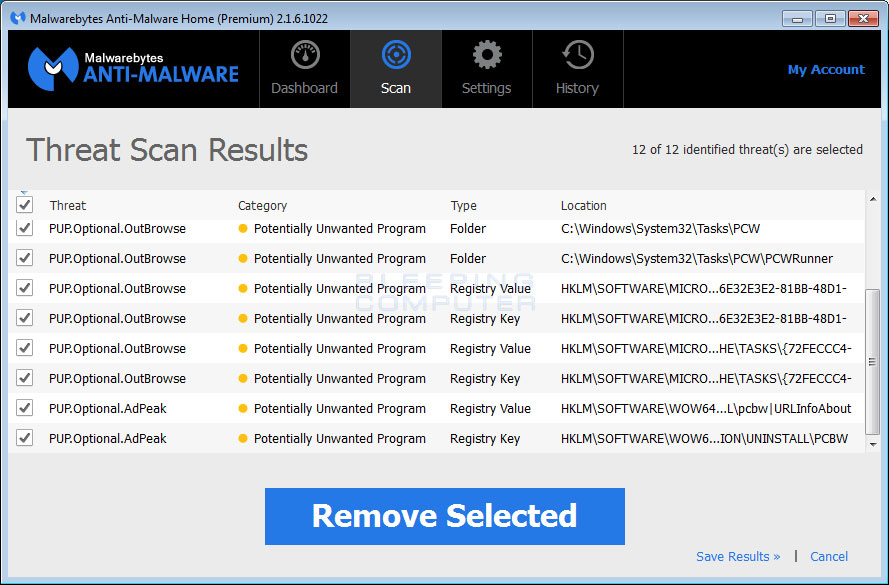Open the My Account link
The height and width of the screenshot is (585, 889).
point(826,70)
